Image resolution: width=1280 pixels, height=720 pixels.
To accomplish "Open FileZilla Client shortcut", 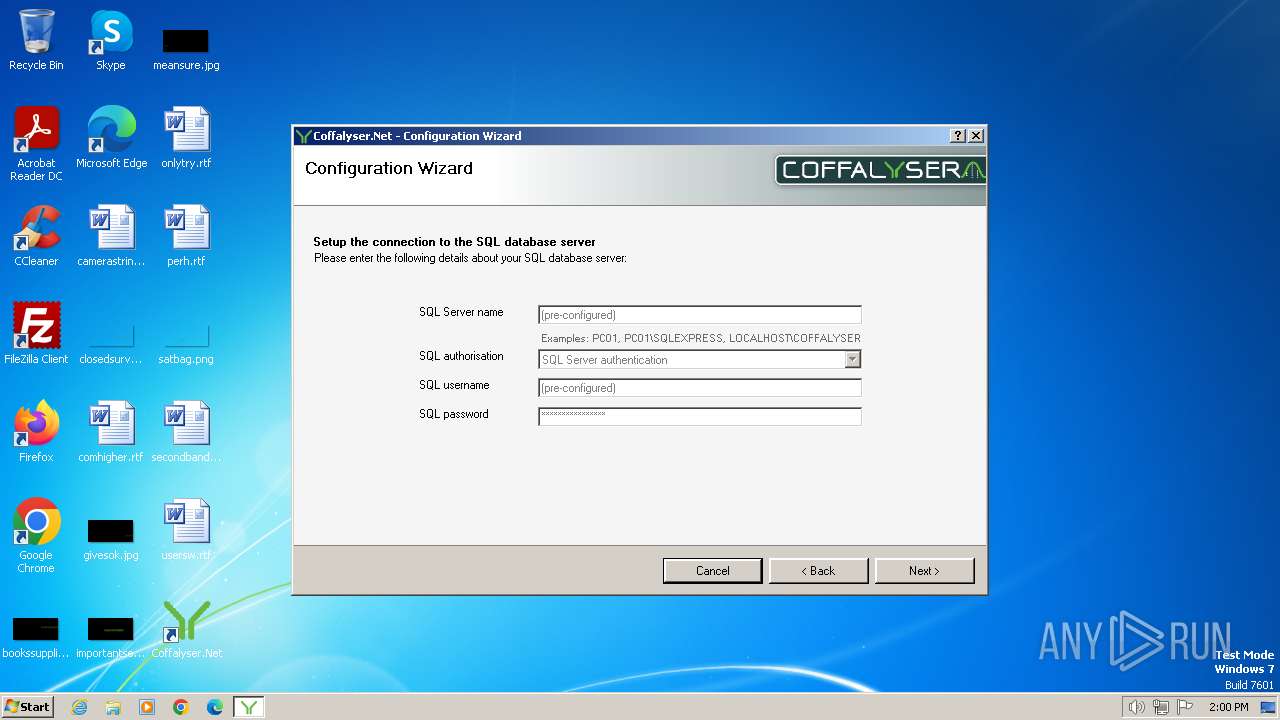I will pyautogui.click(x=36, y=333).
